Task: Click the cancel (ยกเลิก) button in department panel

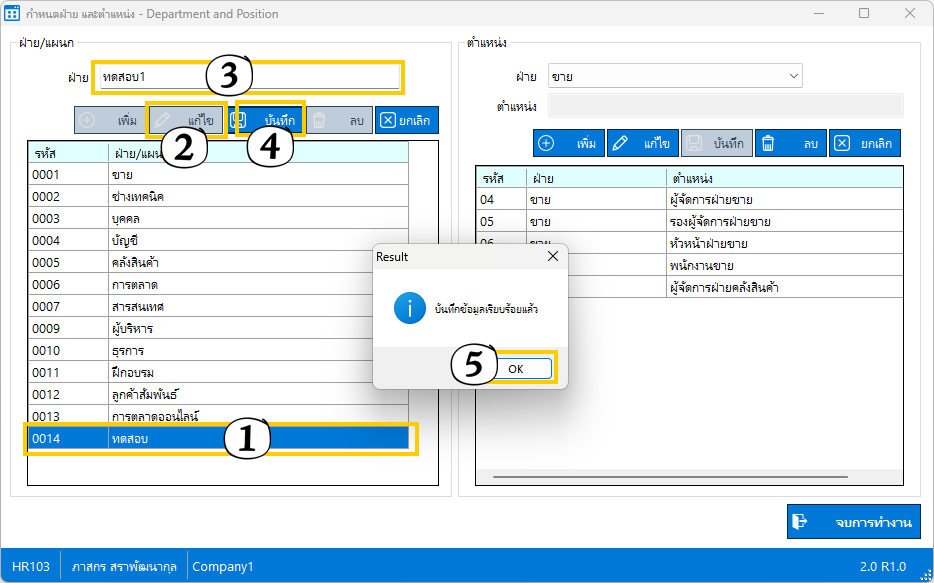Action: point(406,120)
